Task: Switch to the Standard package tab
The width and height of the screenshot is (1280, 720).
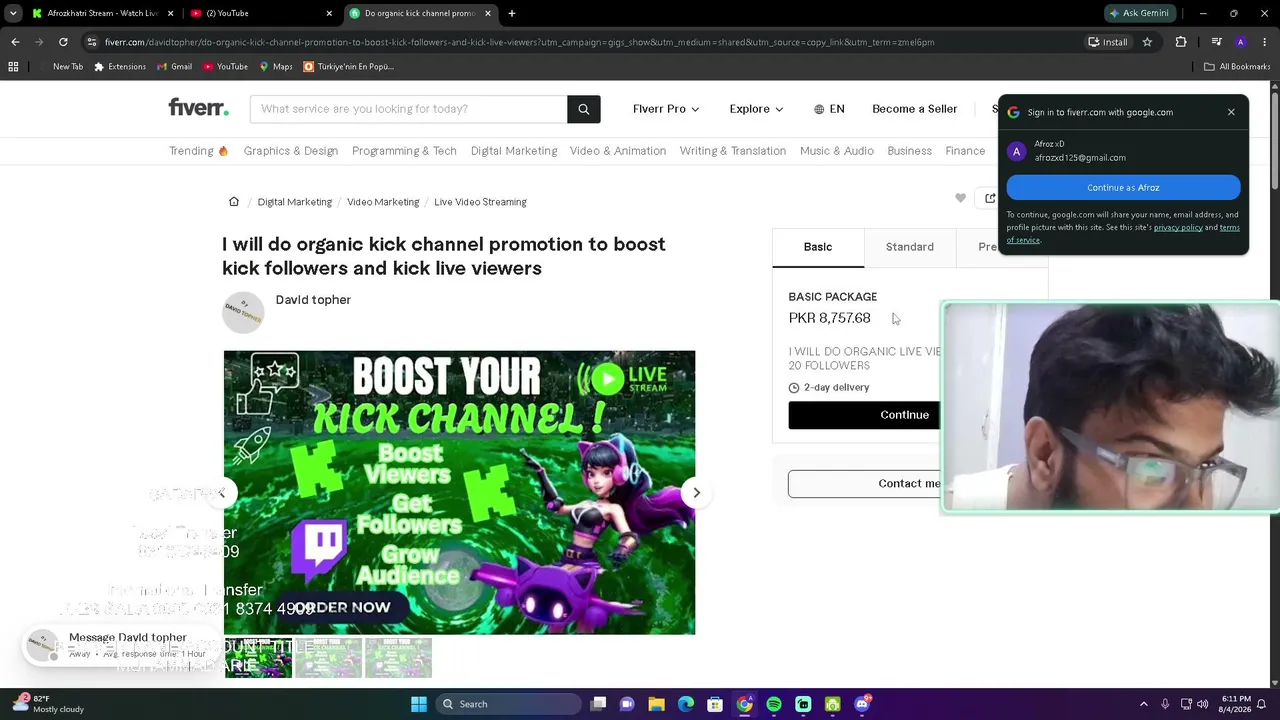Action: pyautogui.click(x=910, y=247)
